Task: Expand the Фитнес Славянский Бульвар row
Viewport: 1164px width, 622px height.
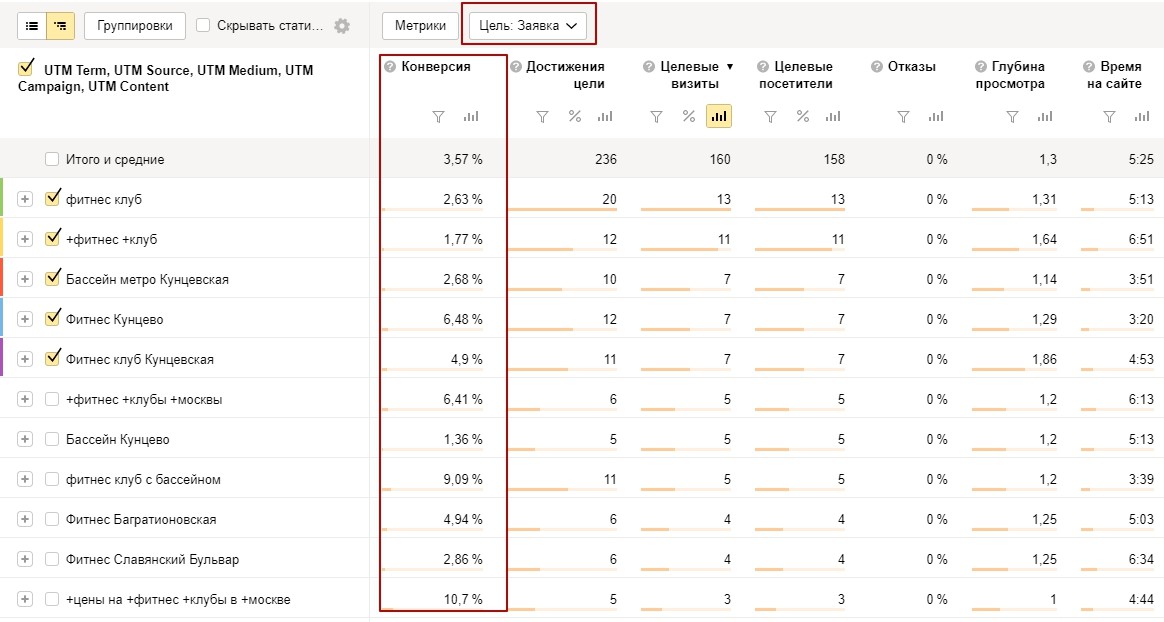Action: (x=25, y=560)
